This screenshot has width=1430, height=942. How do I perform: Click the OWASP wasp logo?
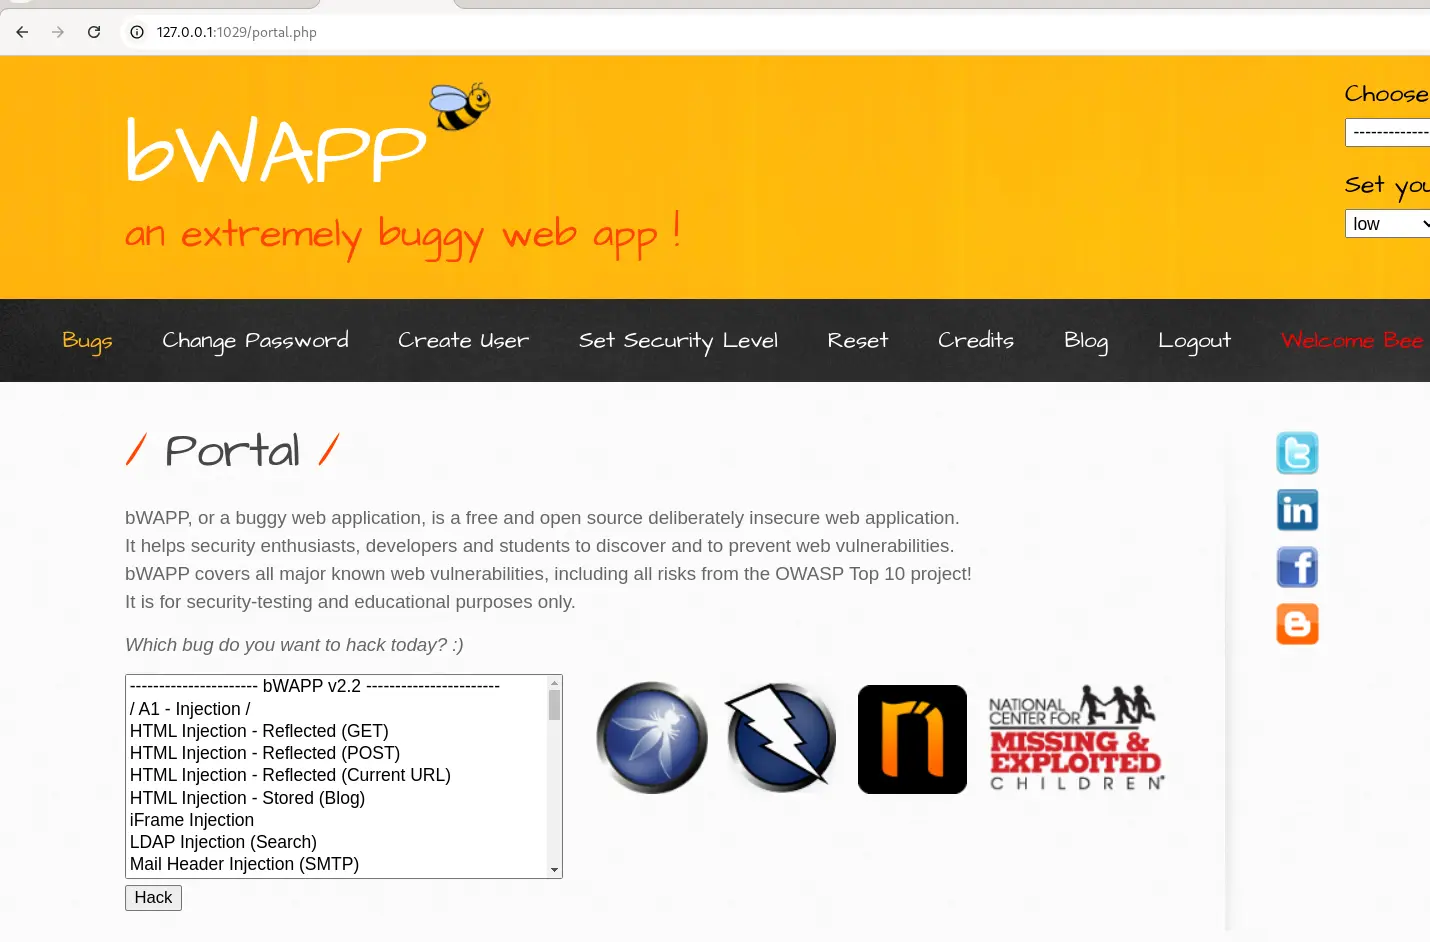pos(652,738)
